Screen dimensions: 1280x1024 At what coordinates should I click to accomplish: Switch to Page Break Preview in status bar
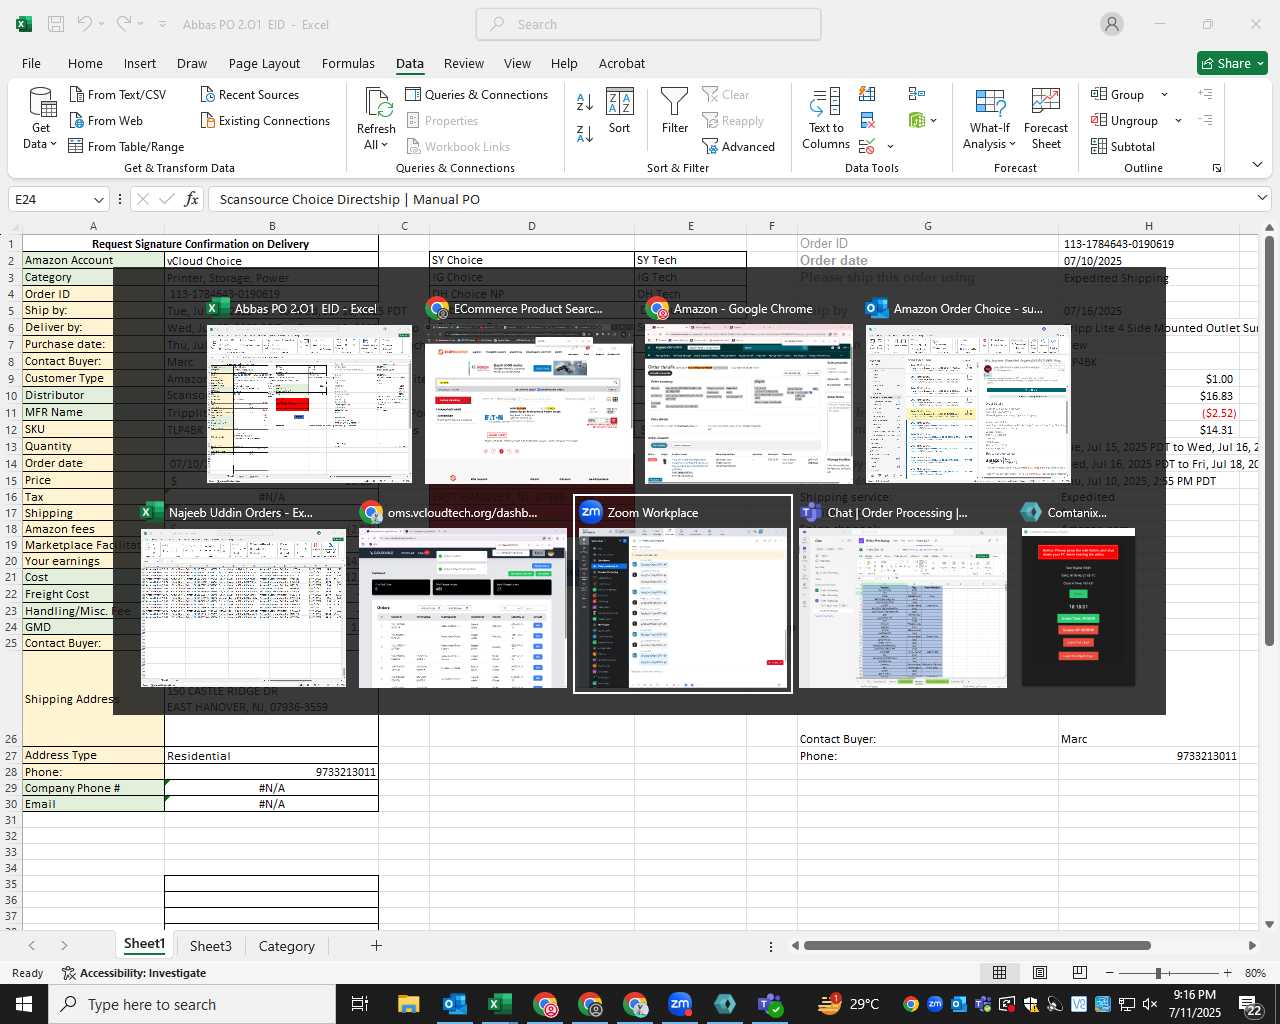pos(1079,973)
